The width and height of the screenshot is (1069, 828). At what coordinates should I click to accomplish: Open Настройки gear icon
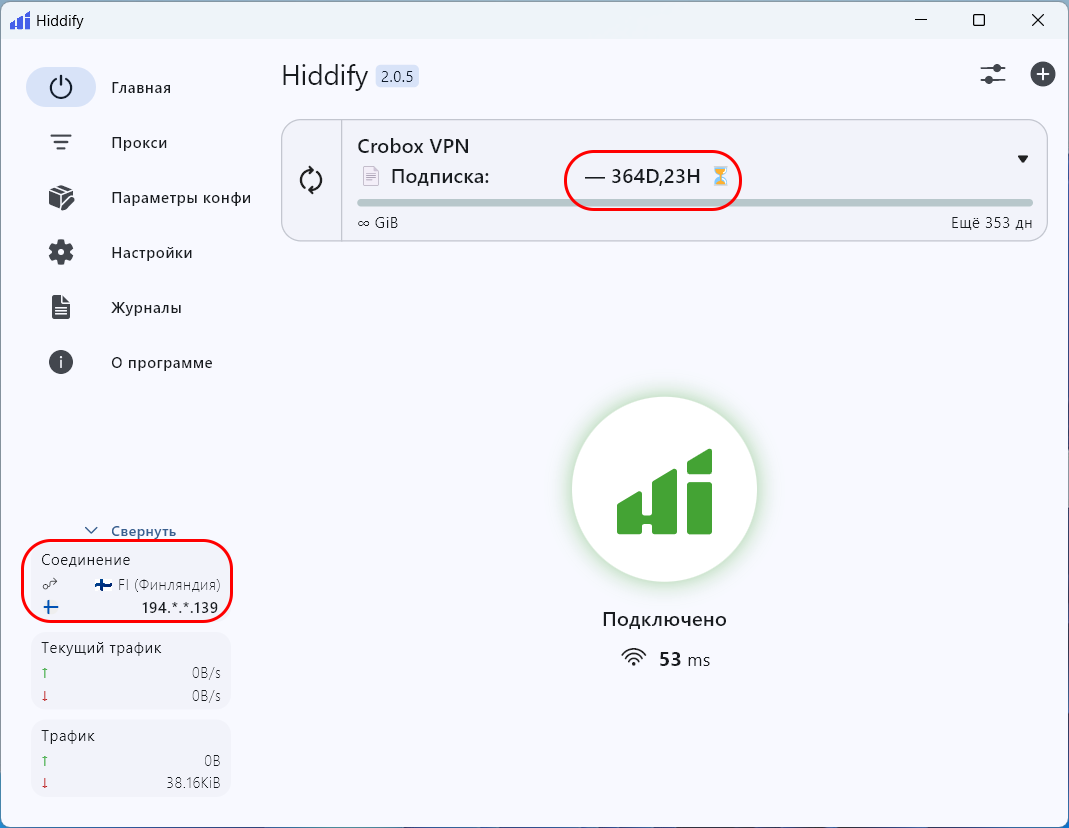tap(61, 253)
